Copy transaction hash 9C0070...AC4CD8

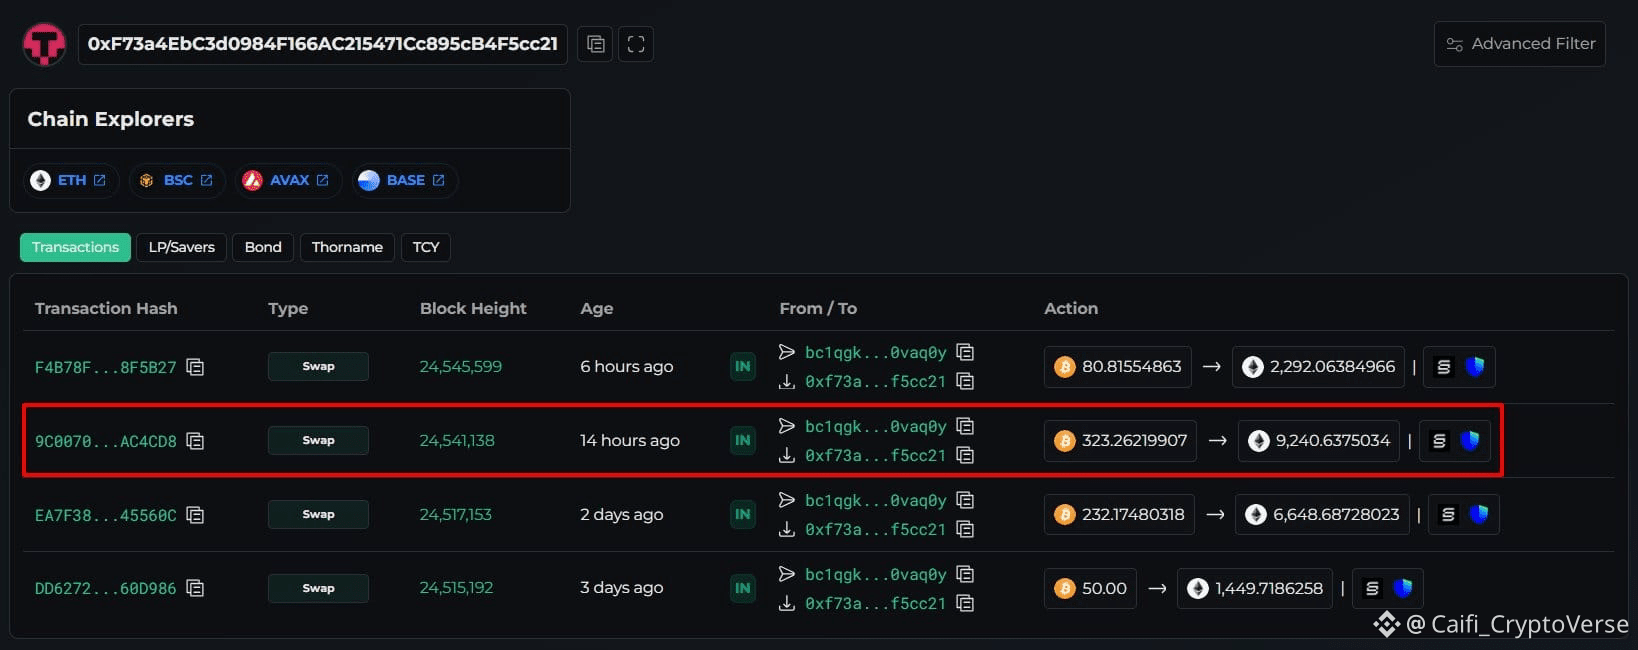pos(196,441)
